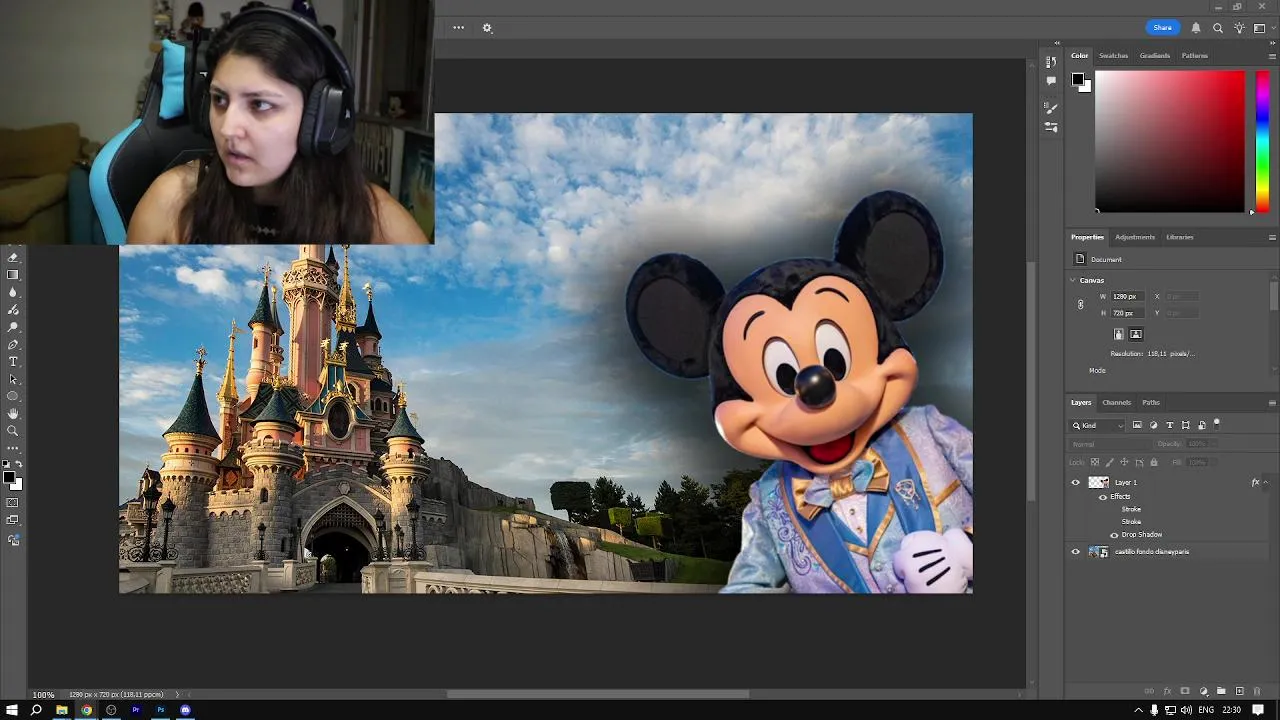The height and width of the screenshot is (720, 1280).
Task: Click the fx icon on Layer 1
Action: (1256, 482)
